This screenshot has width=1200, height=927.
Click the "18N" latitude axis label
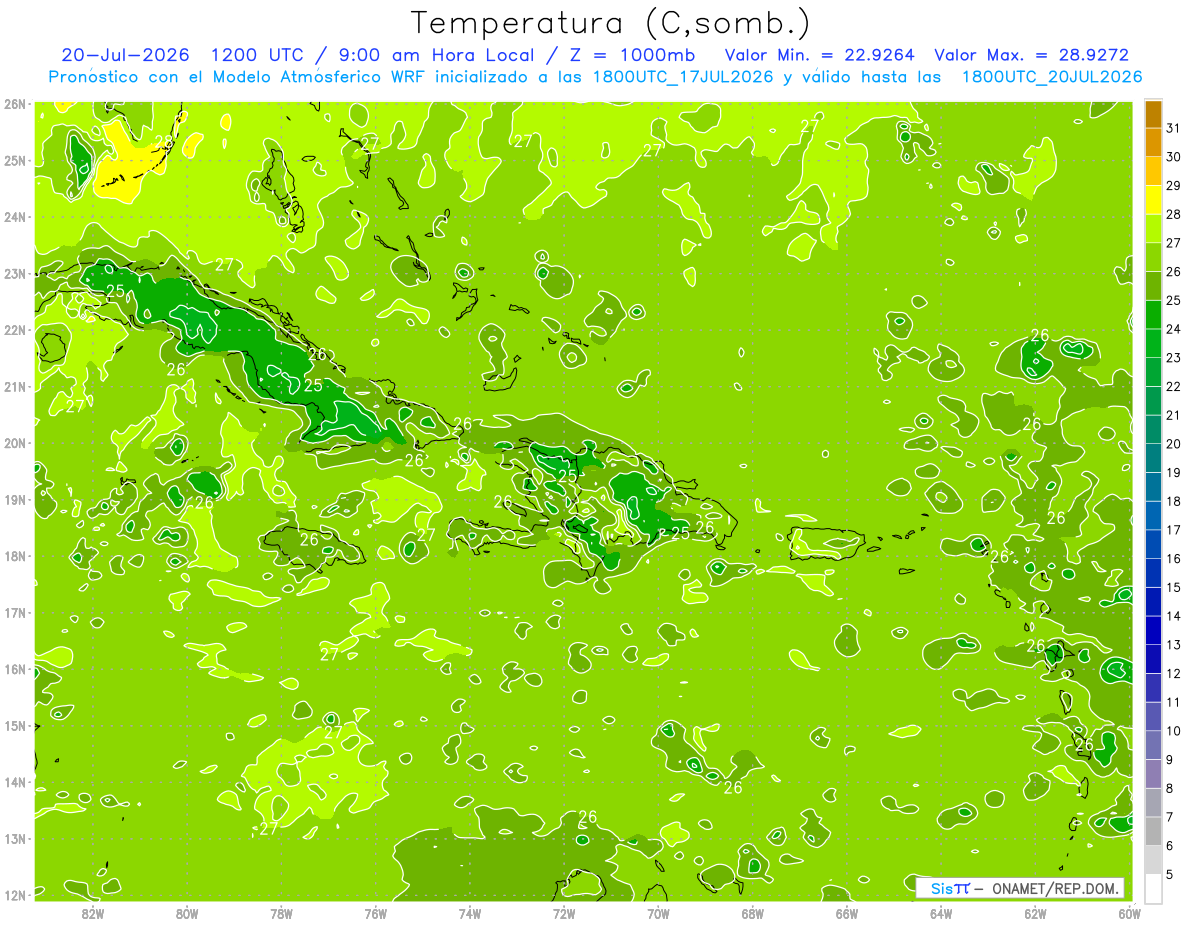pos(14,556)
